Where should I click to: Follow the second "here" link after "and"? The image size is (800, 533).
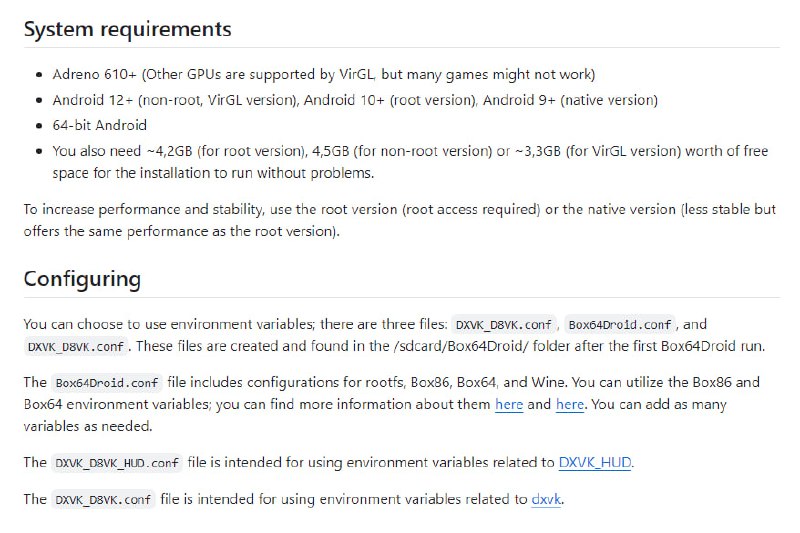click(x=569, y=404)
